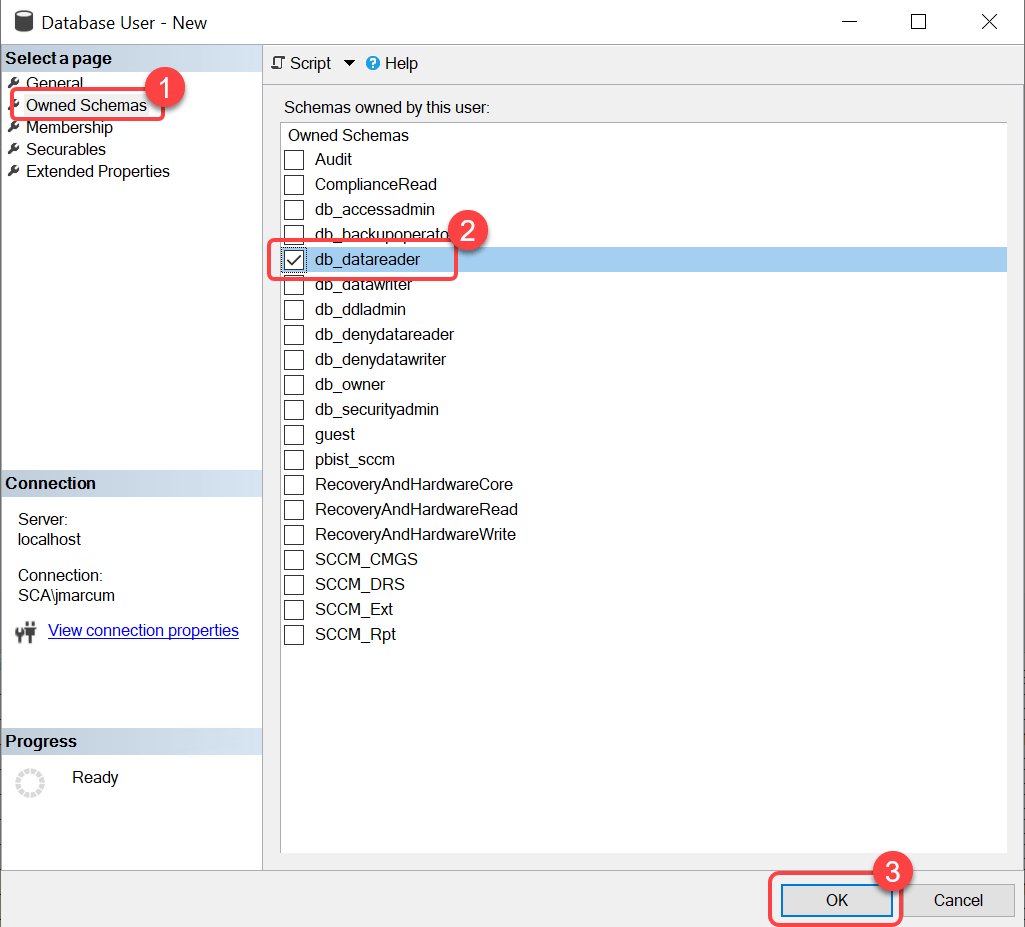Click the Owned Schemas column header
Image resolution: width=1025 pixels, height=927 pixels.
coord(348,135)
